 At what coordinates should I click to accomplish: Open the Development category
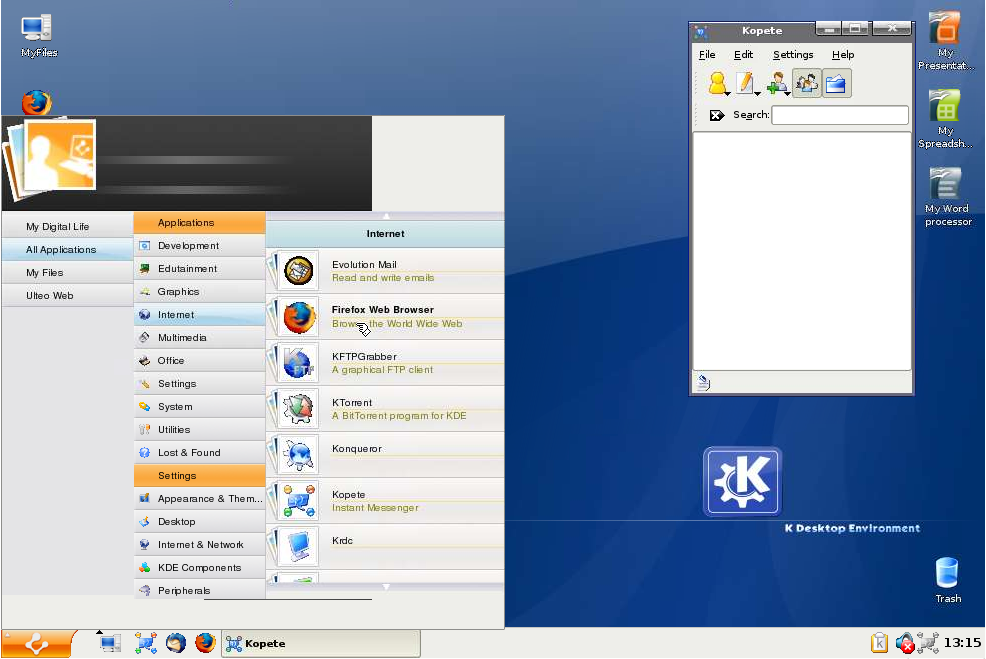199,246
